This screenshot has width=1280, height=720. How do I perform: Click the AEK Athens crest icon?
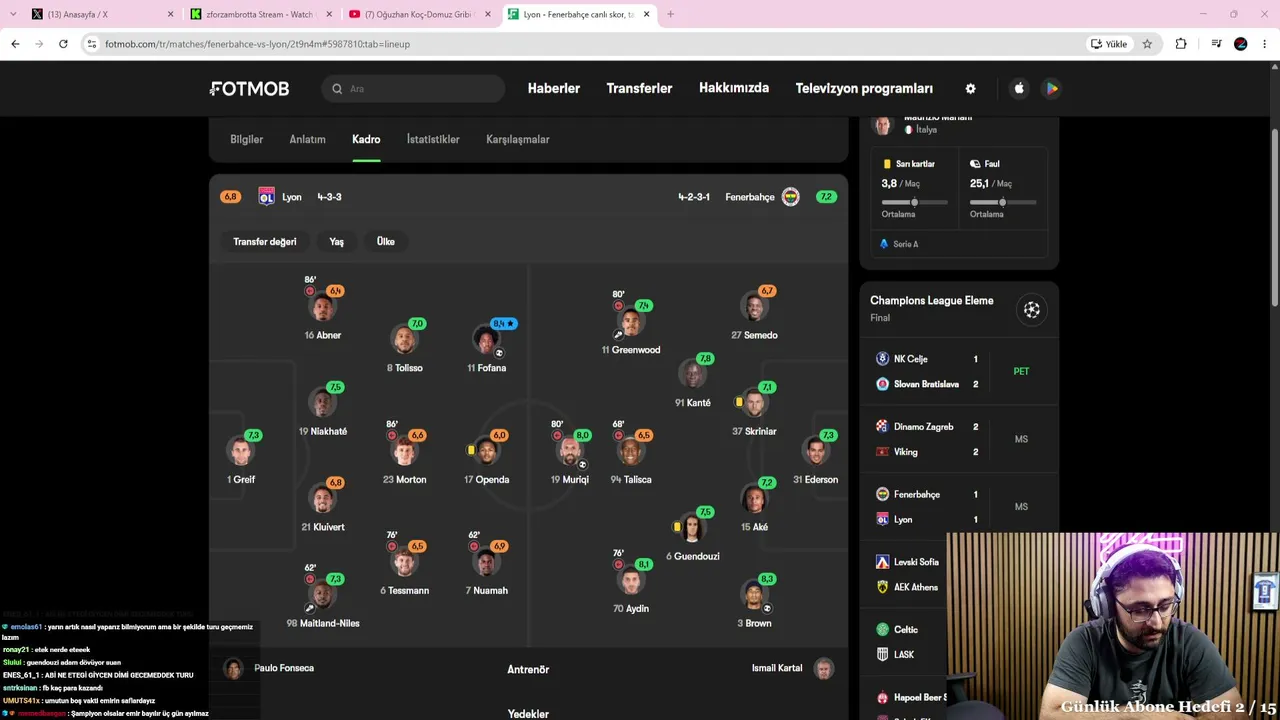[882, 587]
